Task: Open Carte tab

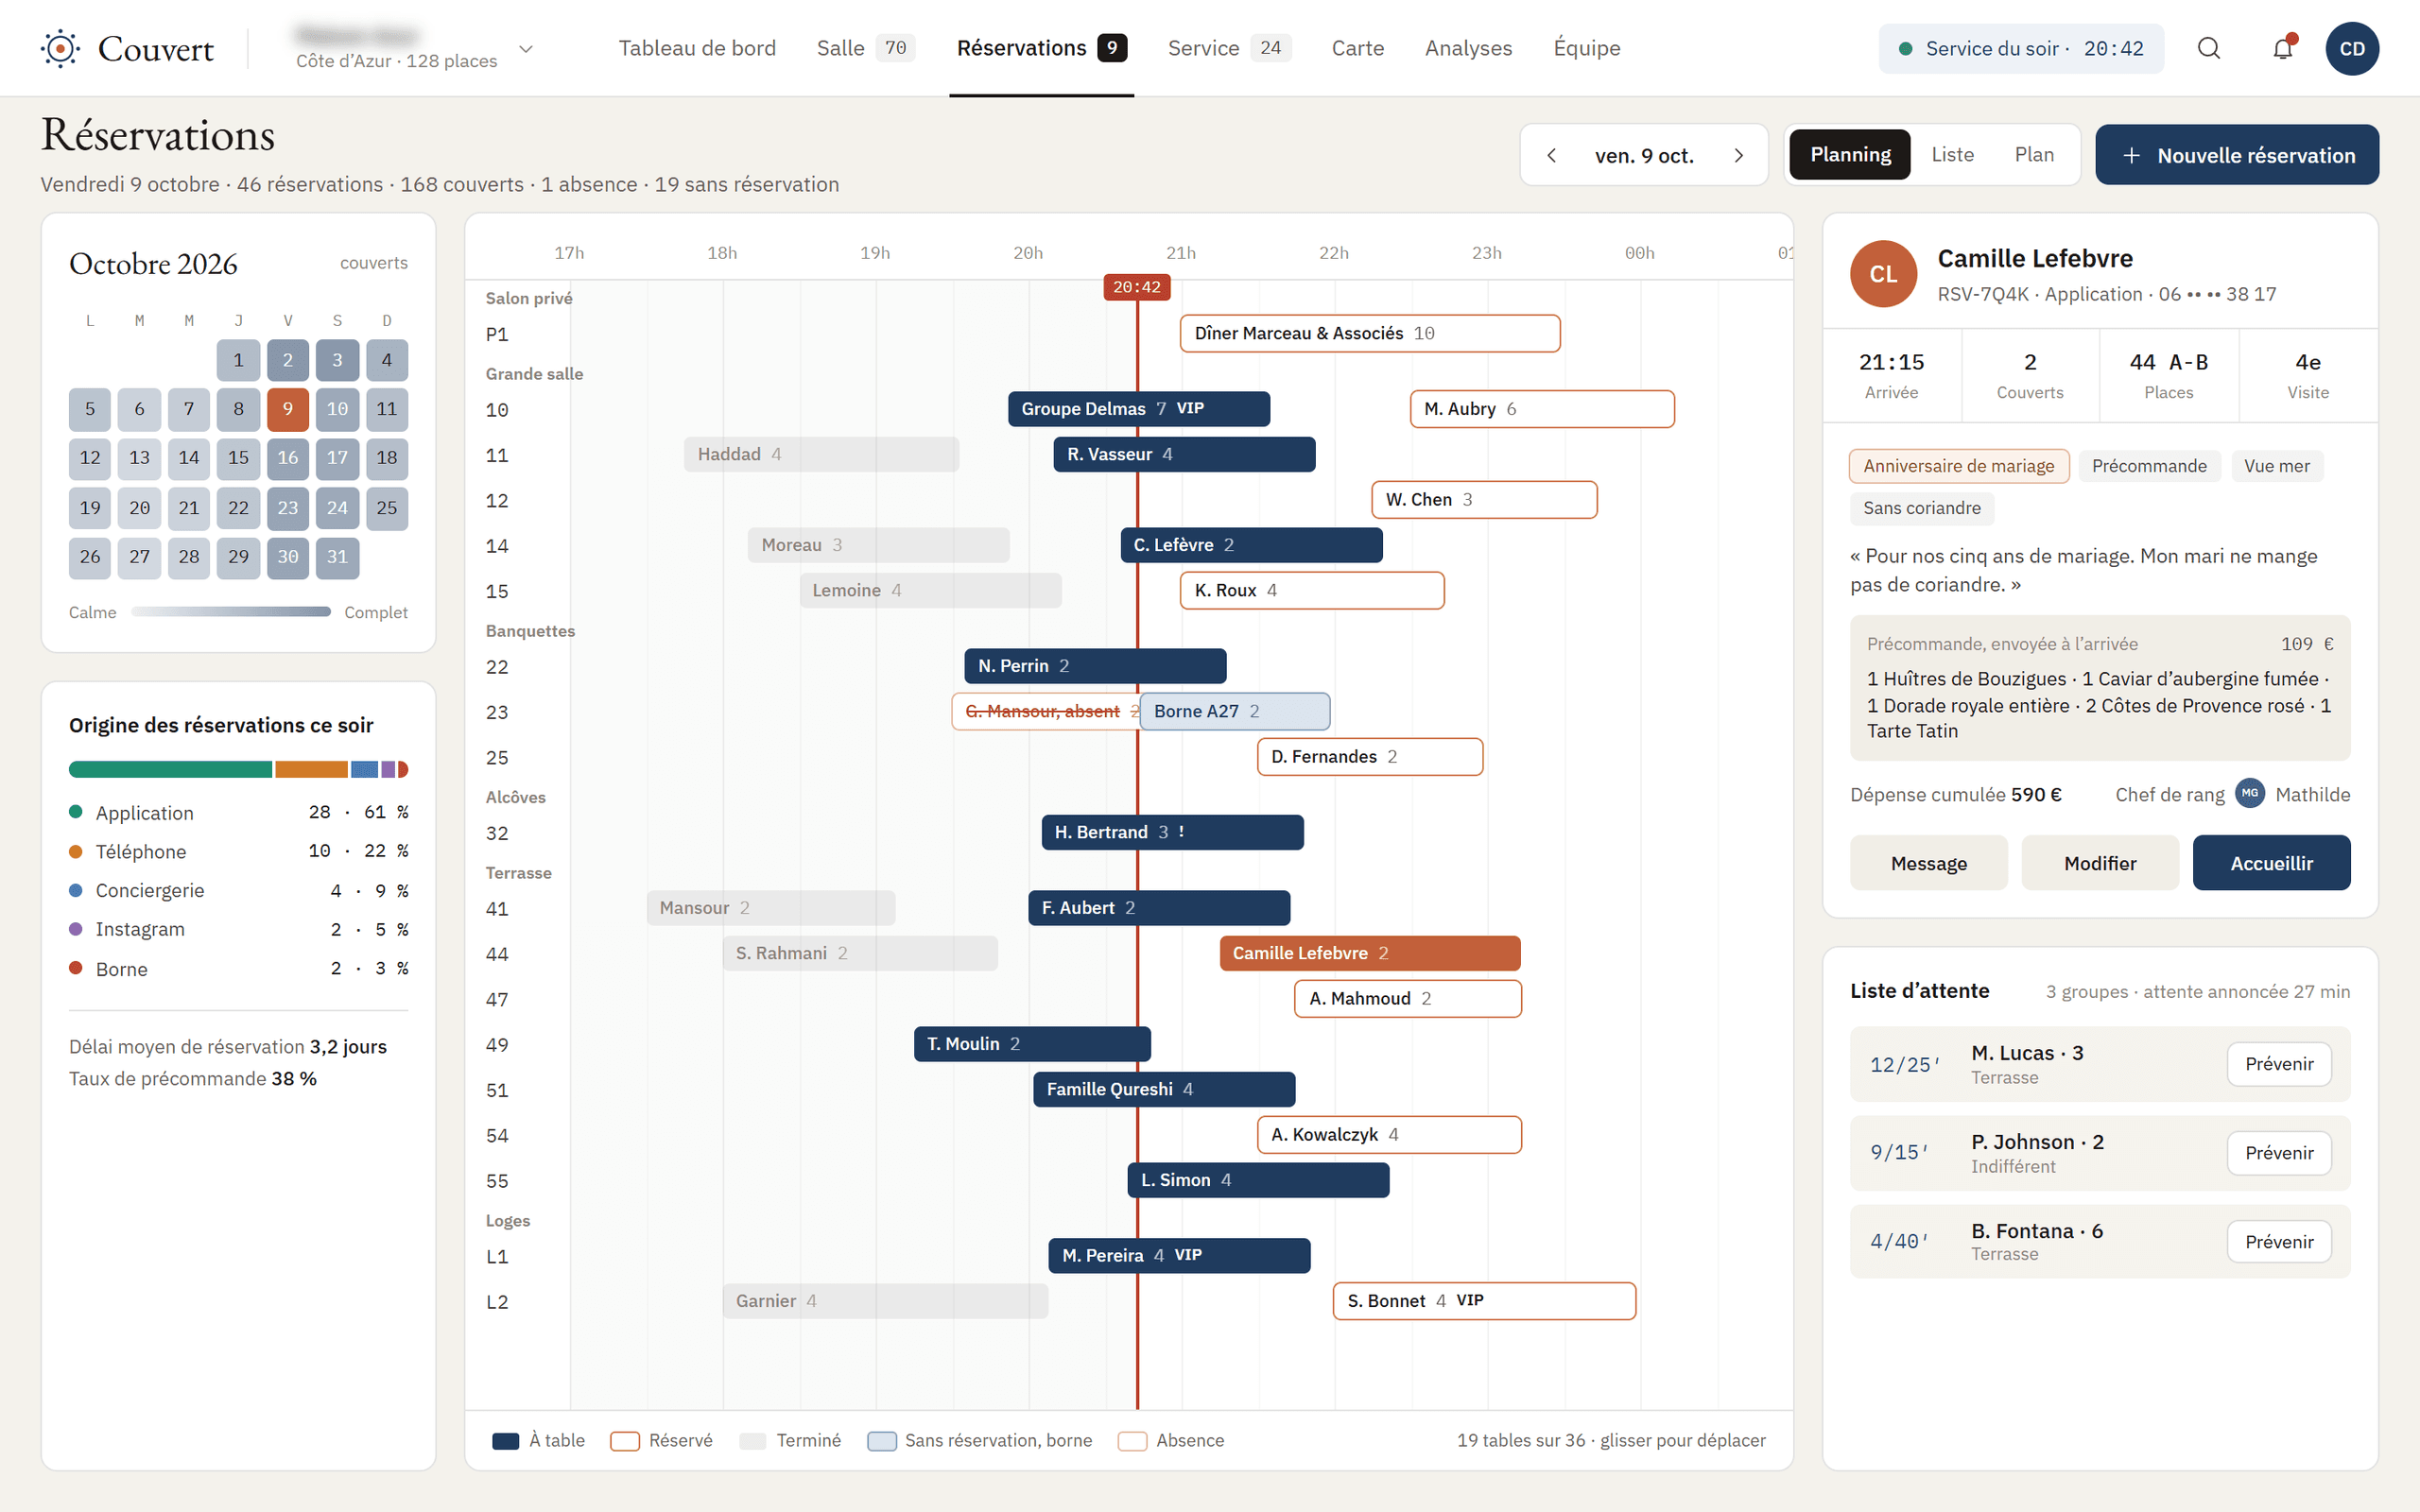Action: pos(1357,48)
